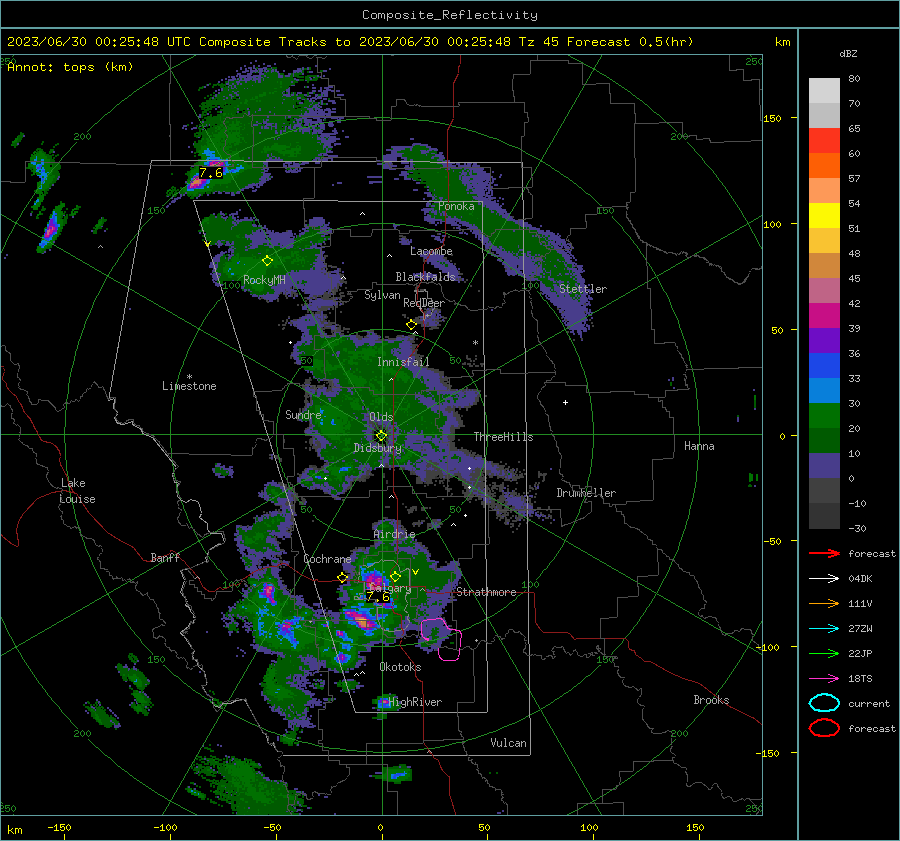The image size is (900, 841).
Task: Click the 100 tick on the right km axis
Action: [x=772, y=224]
